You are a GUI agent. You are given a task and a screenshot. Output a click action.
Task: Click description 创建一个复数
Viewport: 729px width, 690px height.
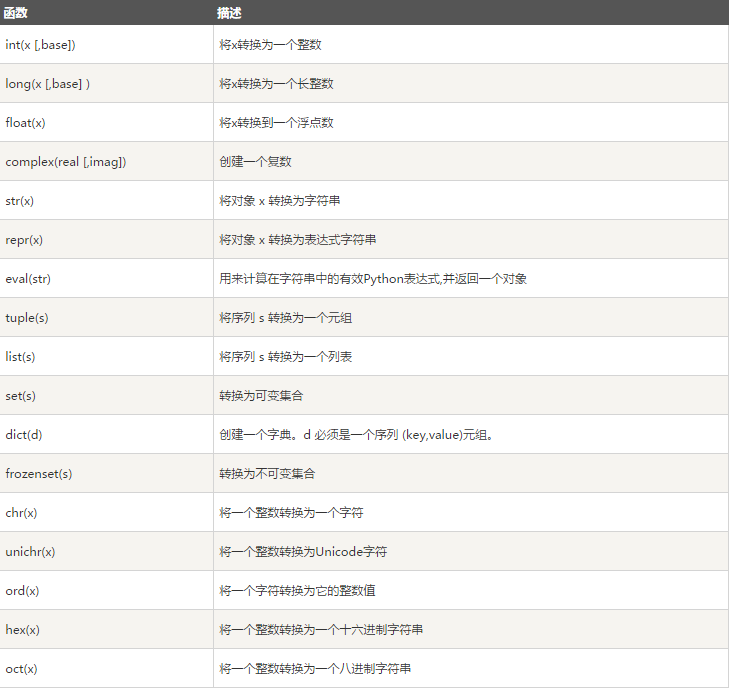255,162
